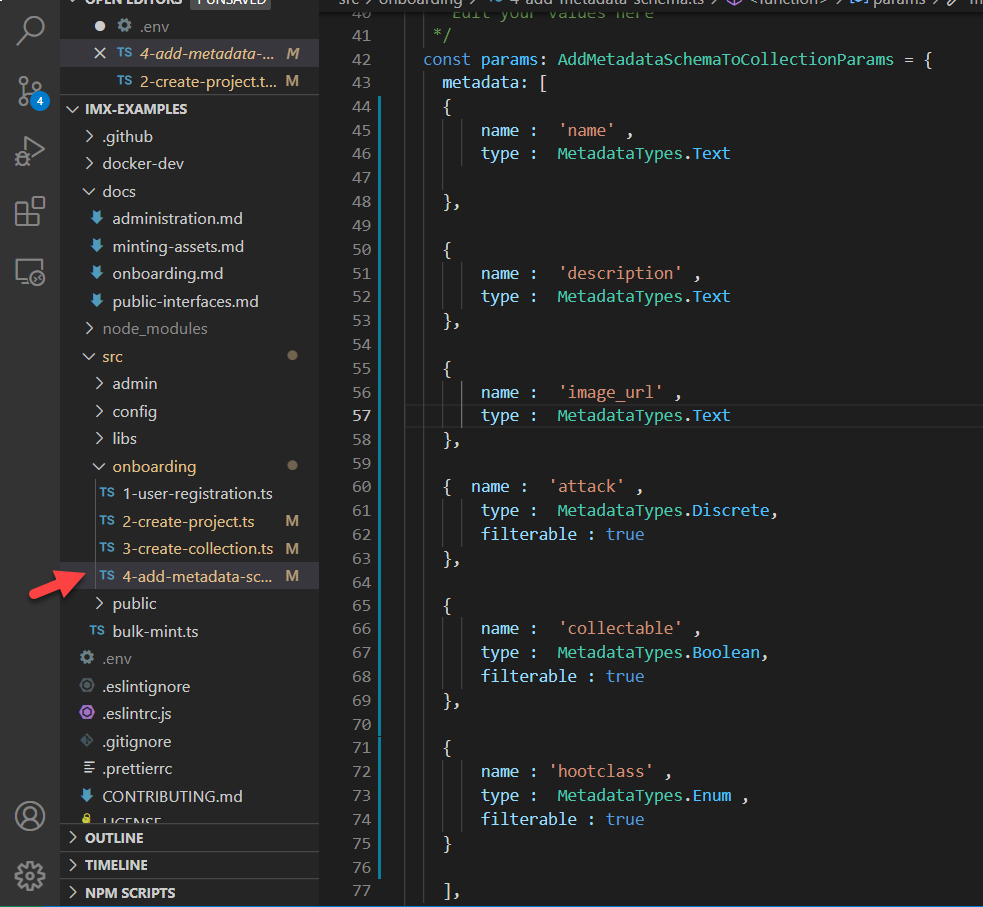The width and height of the screenshot is (983, 907).
Task: Click 'true' value on line 62
Action: pyautogui.click(x=624, y=535)
